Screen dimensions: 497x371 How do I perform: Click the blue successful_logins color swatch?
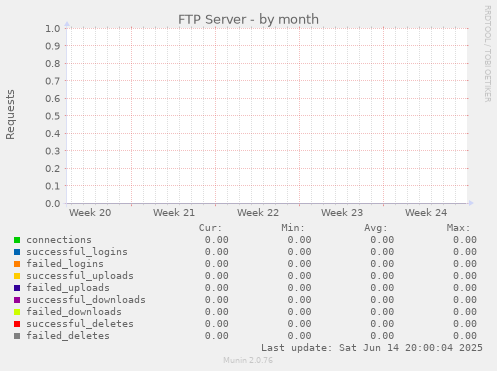point(17,252)
